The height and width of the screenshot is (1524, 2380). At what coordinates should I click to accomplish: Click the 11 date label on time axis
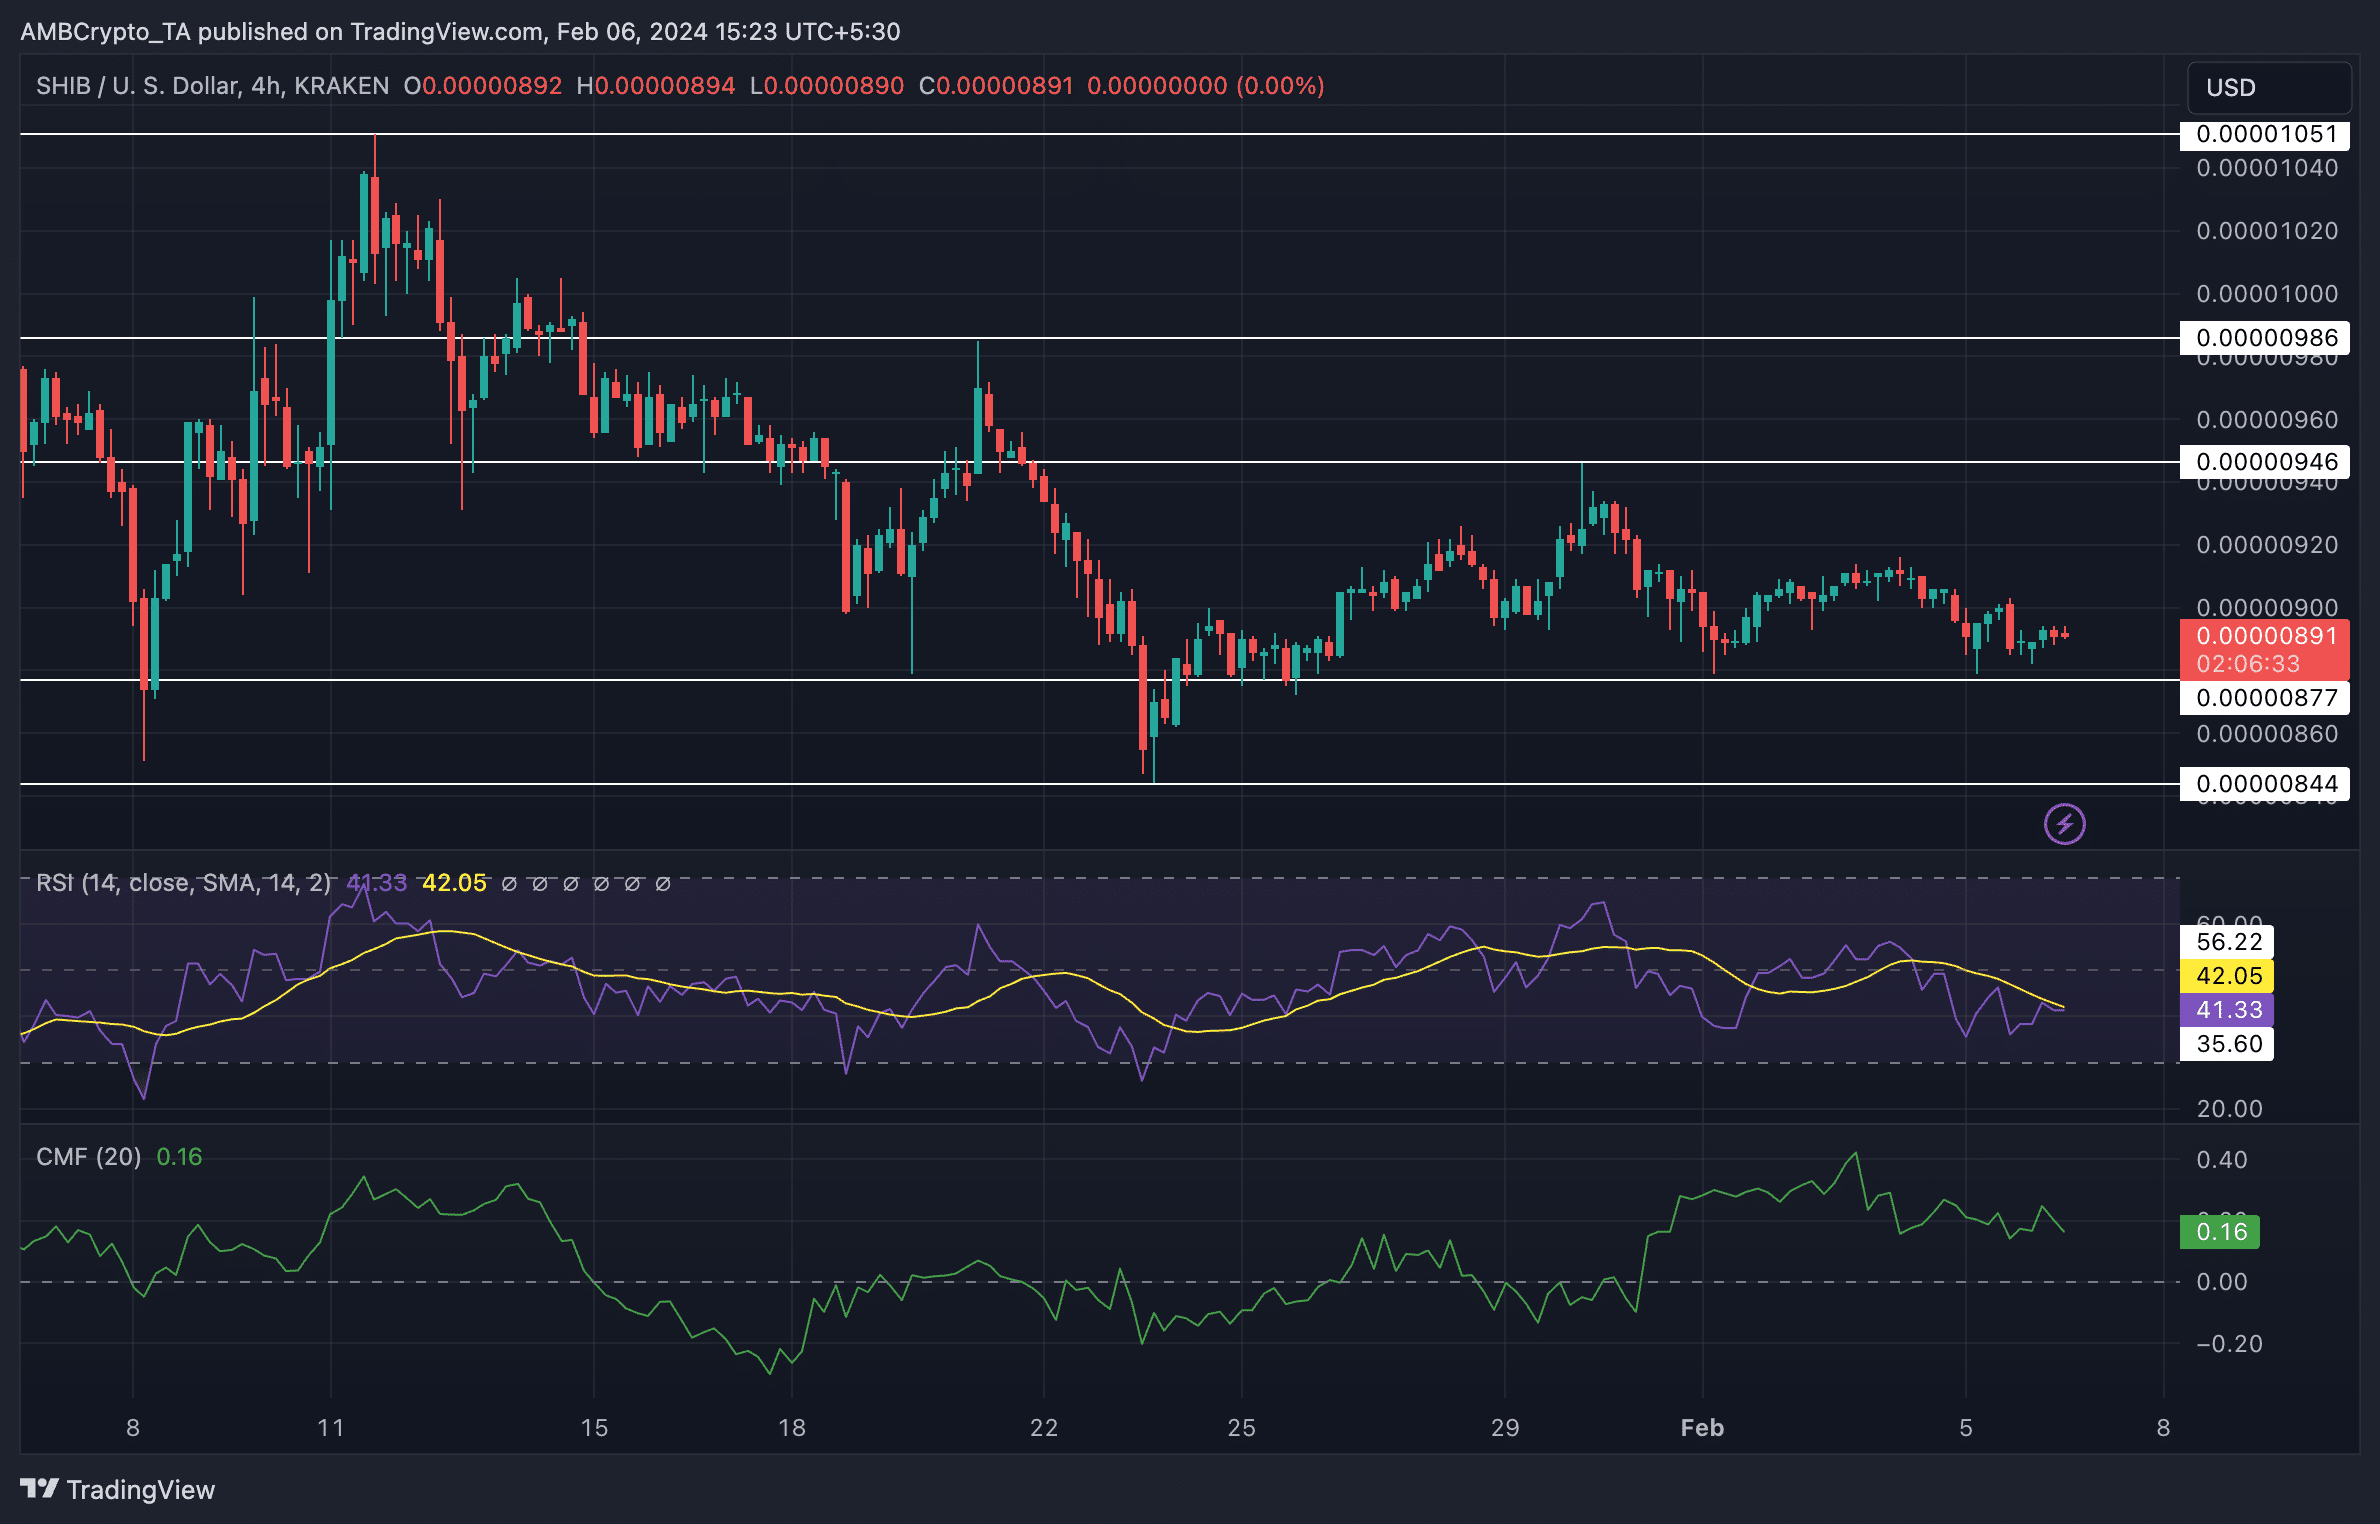pyautogui.click(x=331, y=1428)
